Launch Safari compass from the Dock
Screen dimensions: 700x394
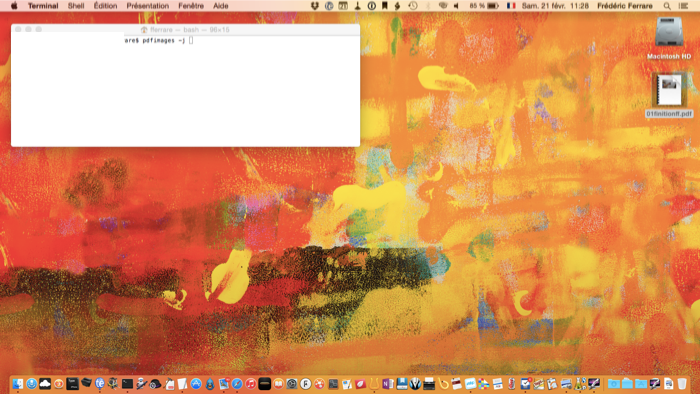point(237,384)
